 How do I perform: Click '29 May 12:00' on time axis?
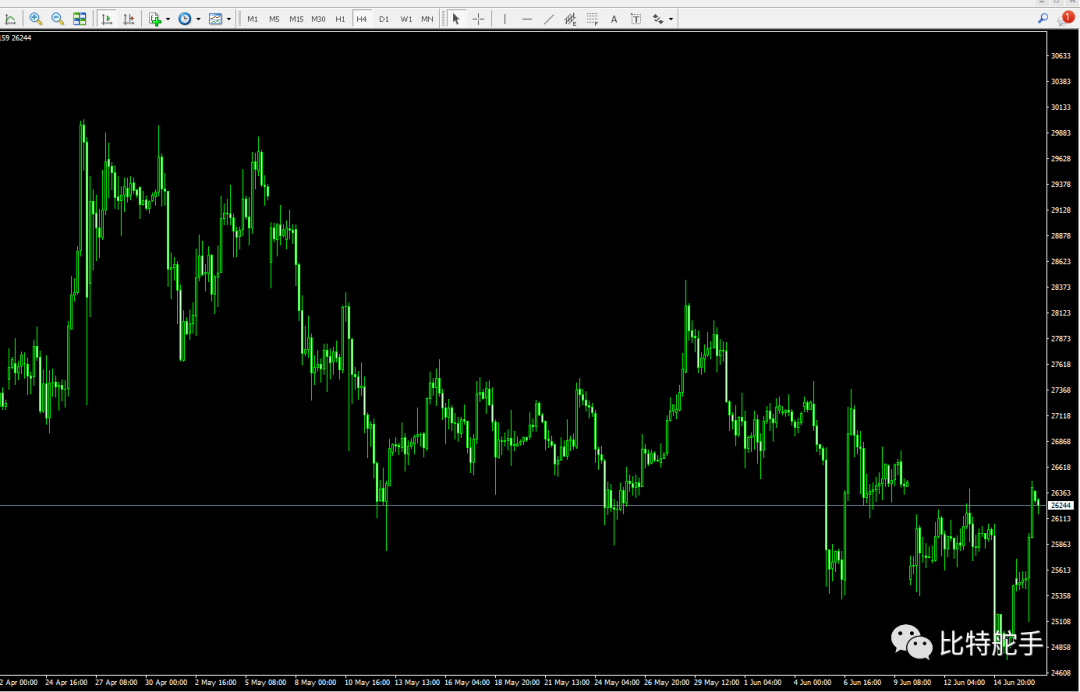point(718,682)
